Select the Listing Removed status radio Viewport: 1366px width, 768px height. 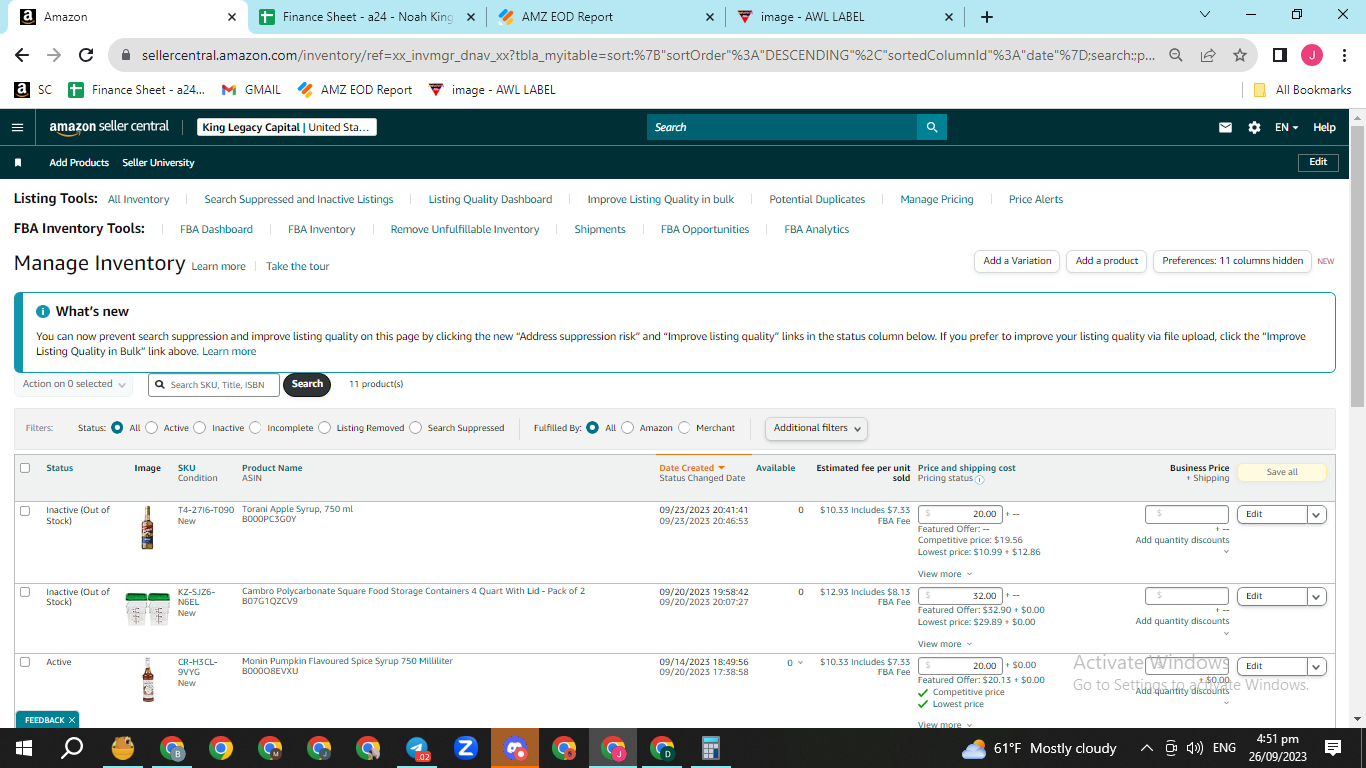[324, 428]
